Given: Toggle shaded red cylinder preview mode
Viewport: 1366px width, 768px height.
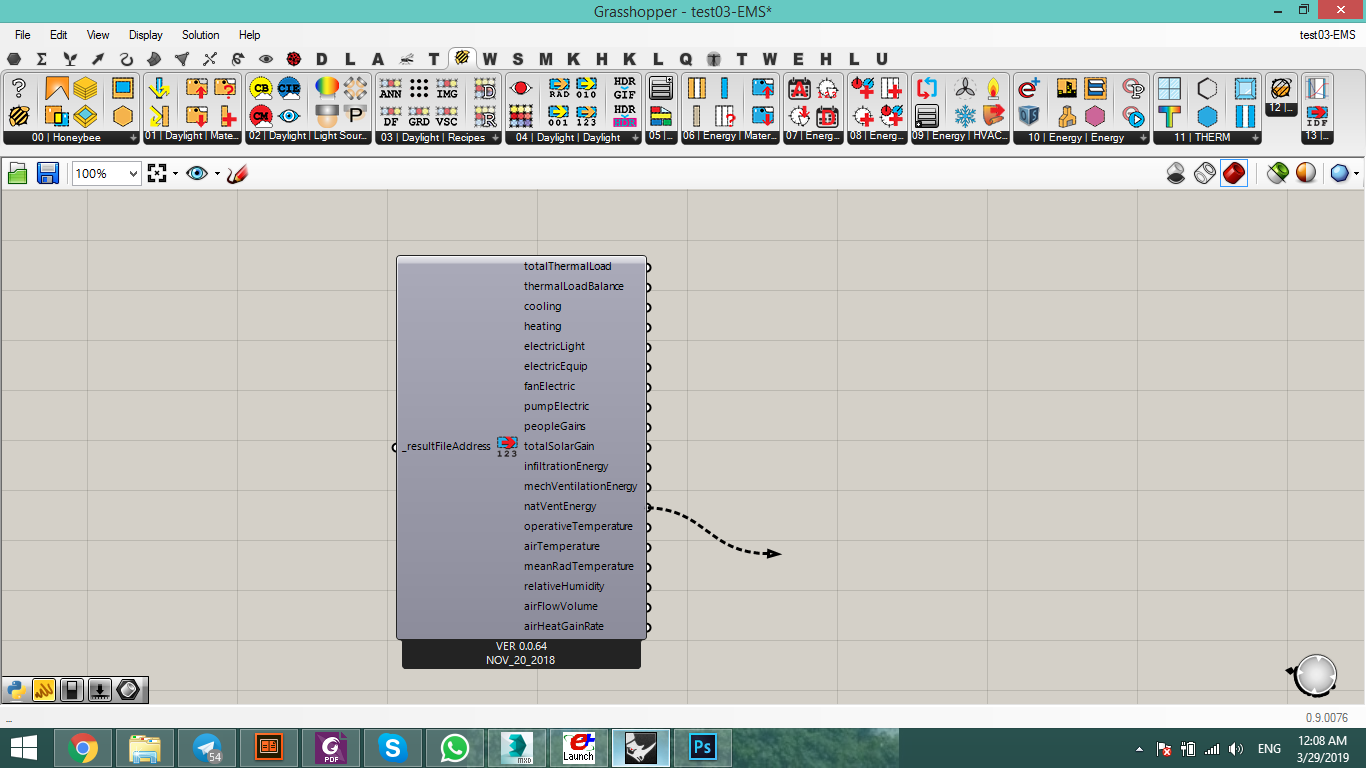Looking at the screenshot, I should coord(1234,173).
